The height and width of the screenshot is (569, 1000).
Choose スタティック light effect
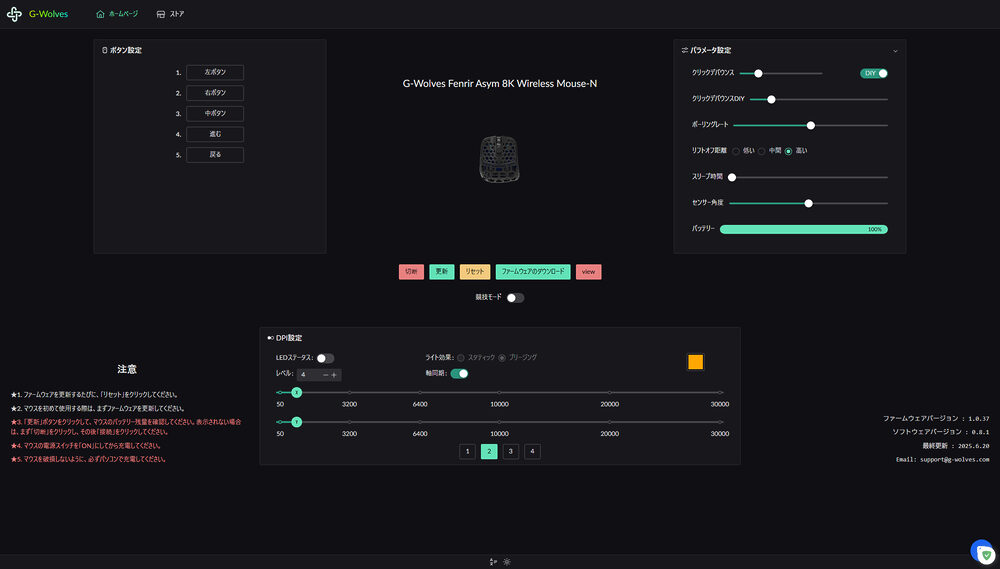pyautogui.click(x=460, y=358)
